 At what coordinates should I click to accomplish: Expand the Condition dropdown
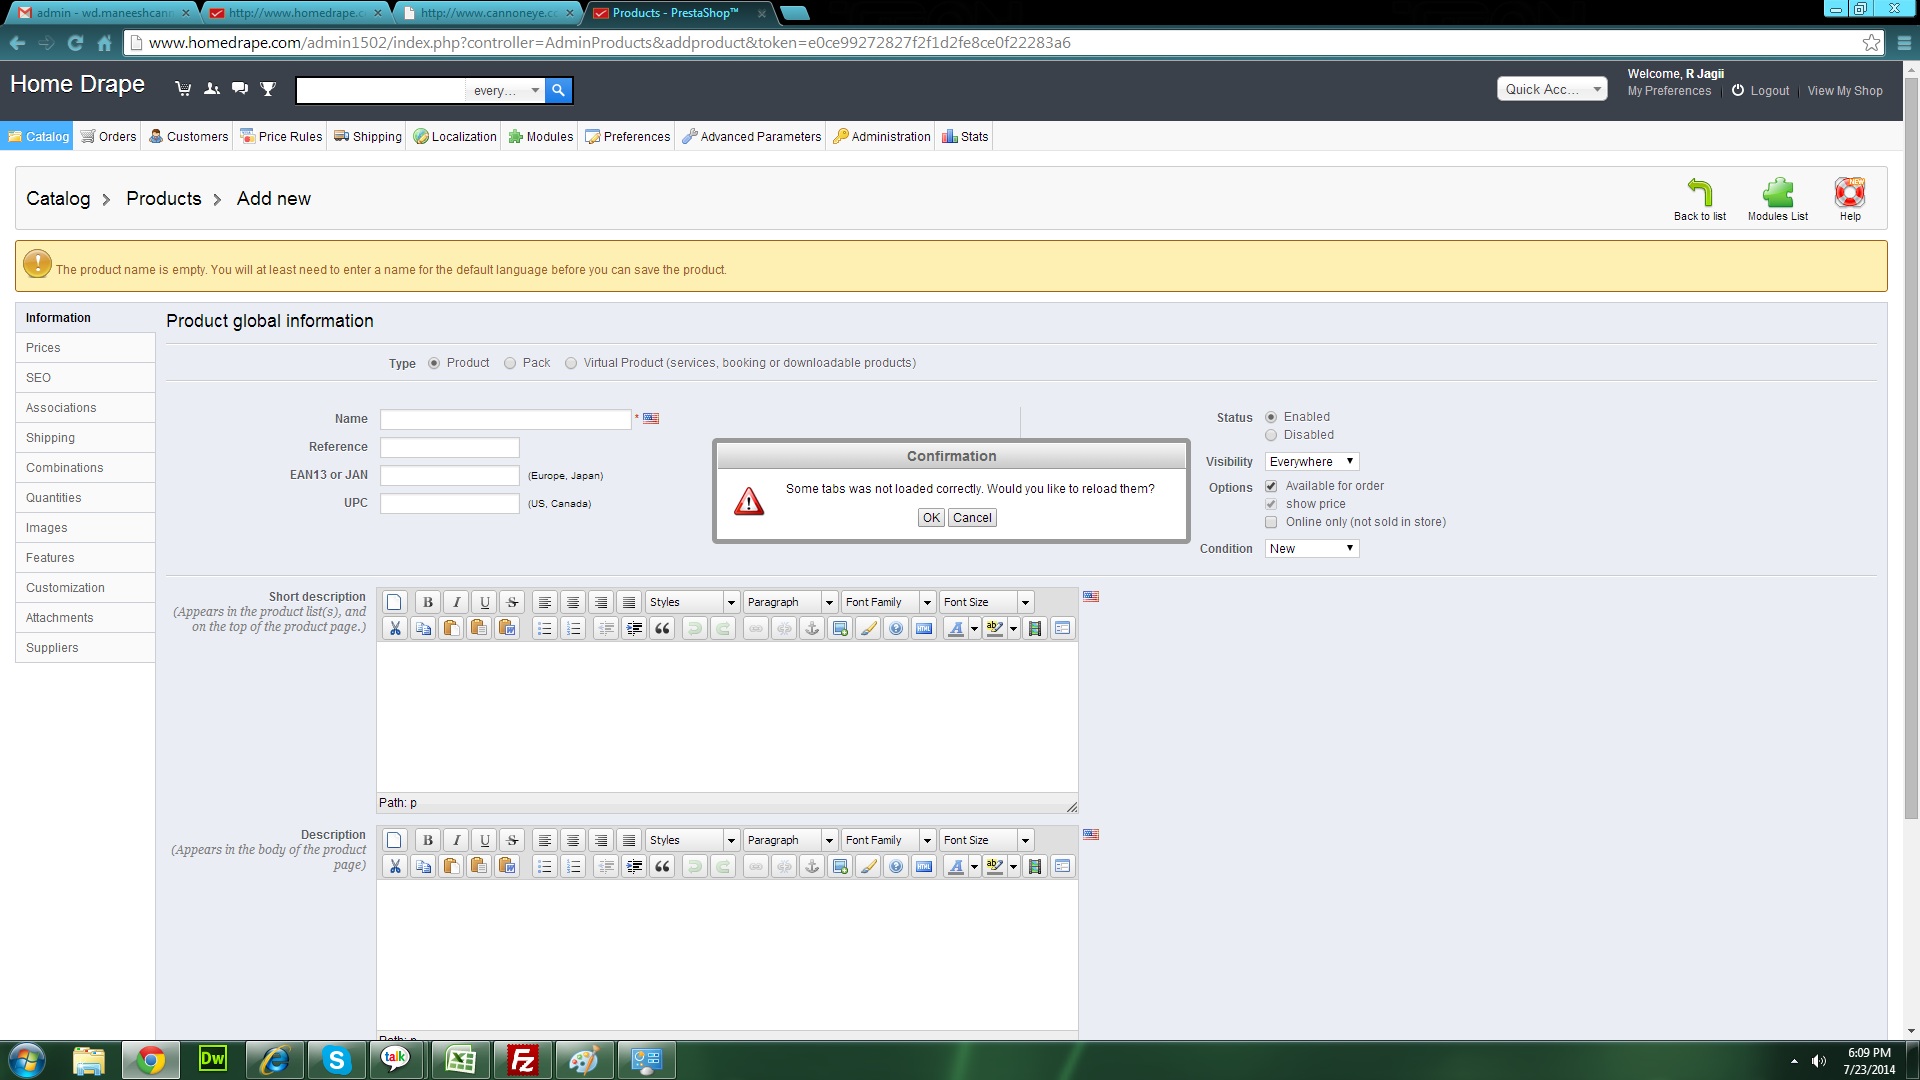coord(1311,549)
